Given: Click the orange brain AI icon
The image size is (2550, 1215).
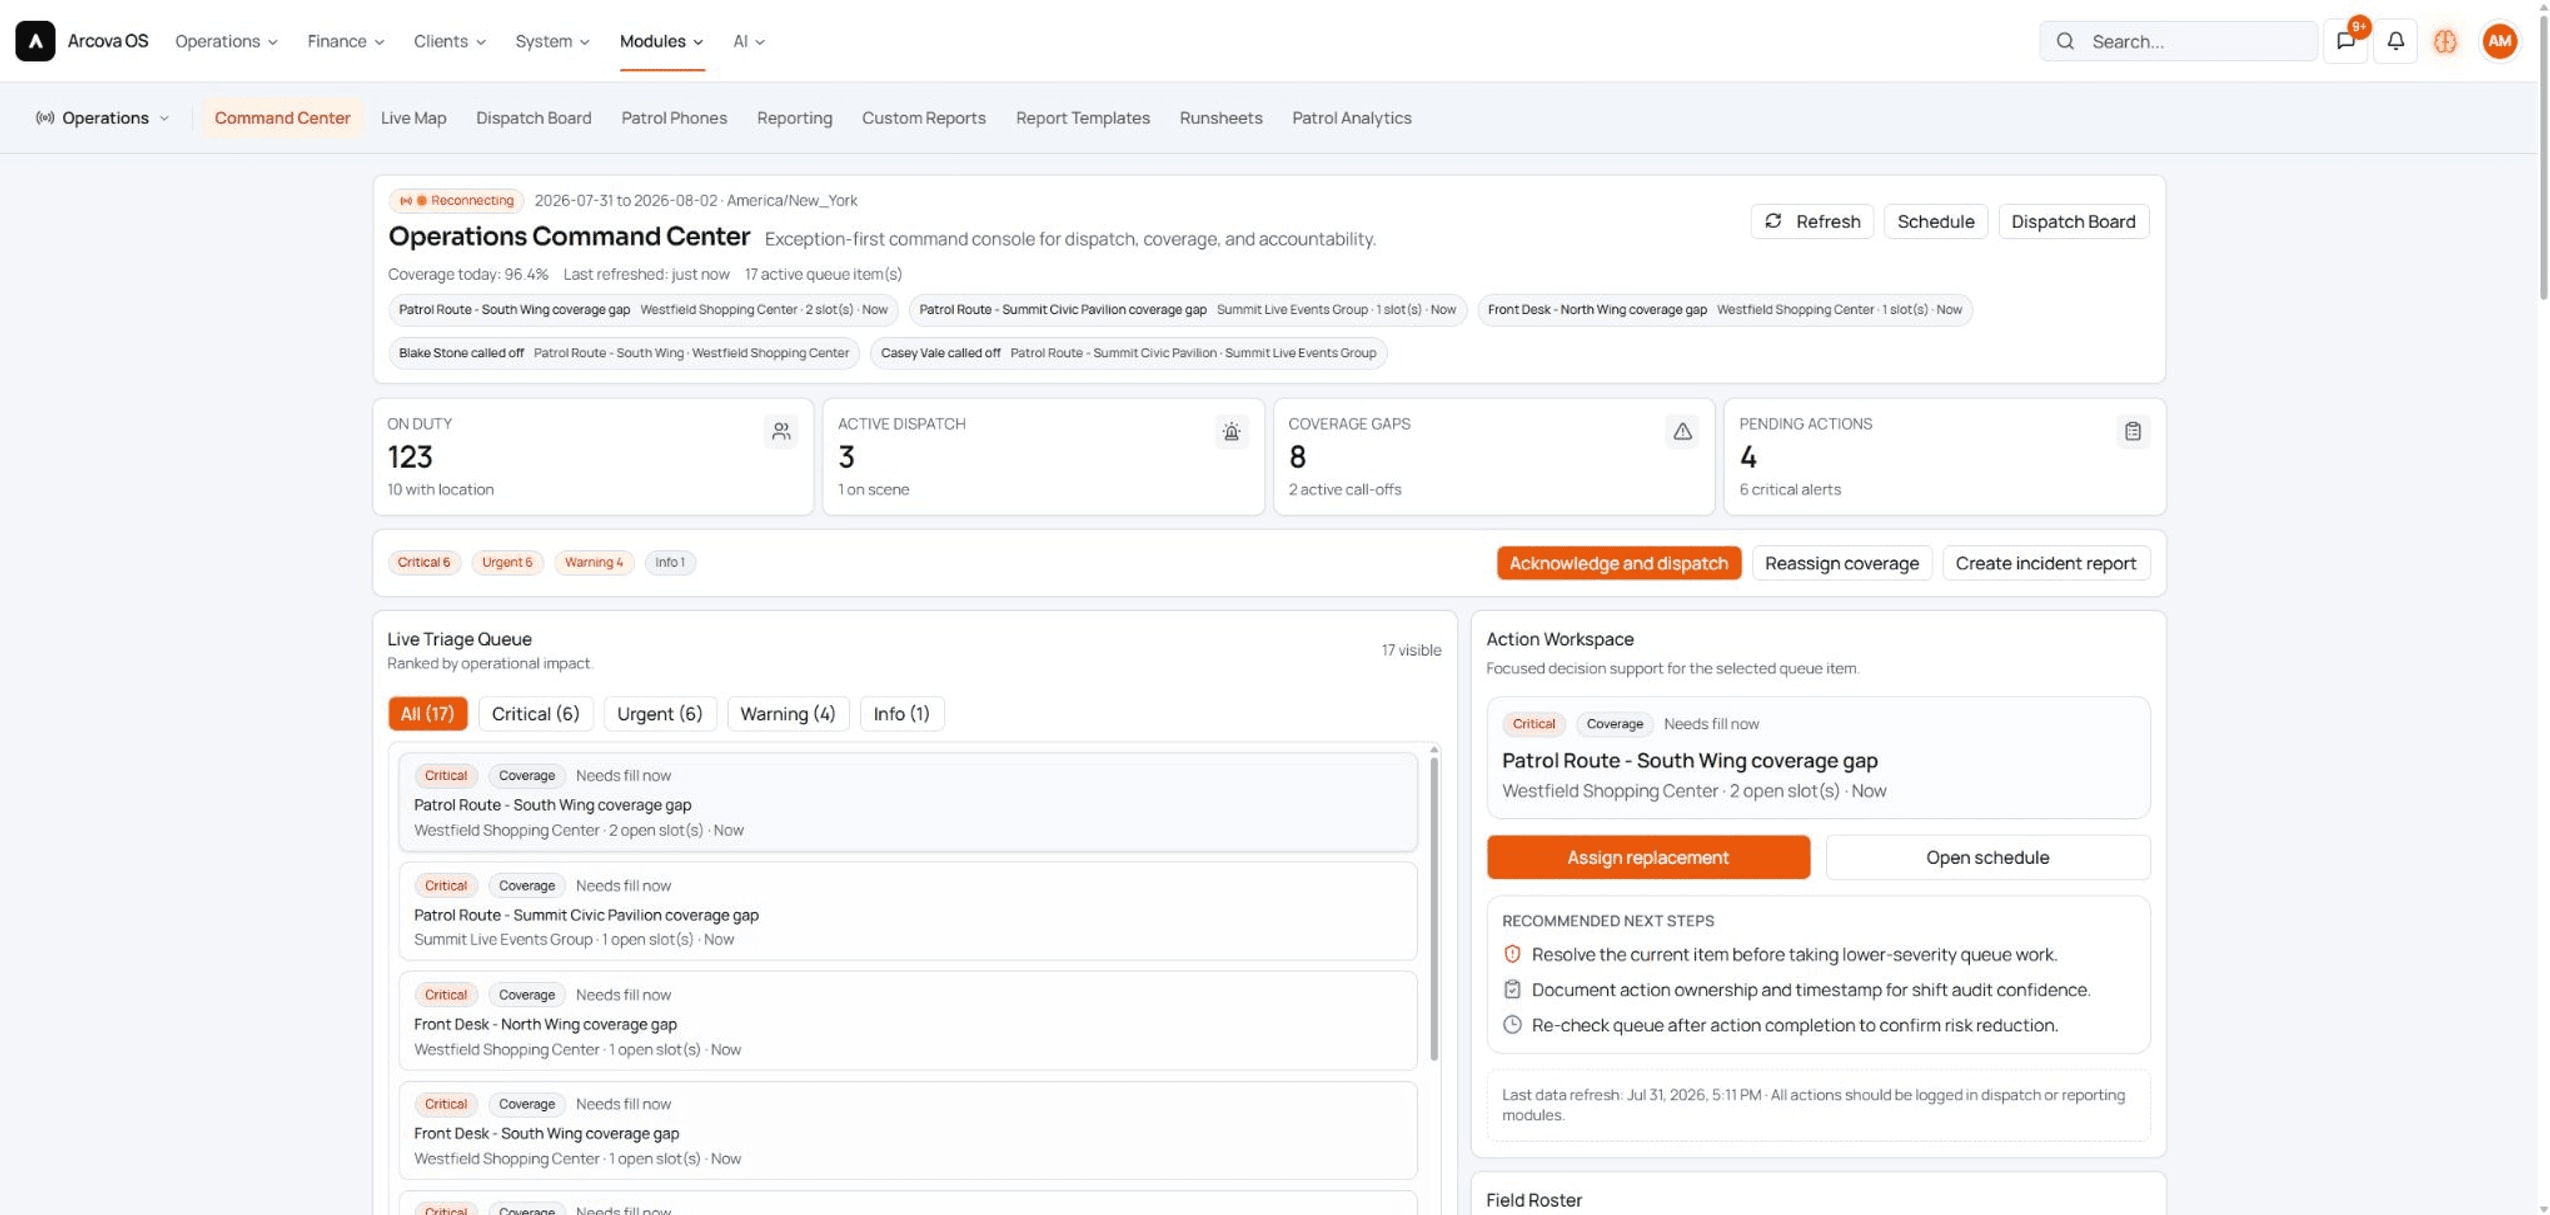Looking at the screenshot, I should (2445, 41).
